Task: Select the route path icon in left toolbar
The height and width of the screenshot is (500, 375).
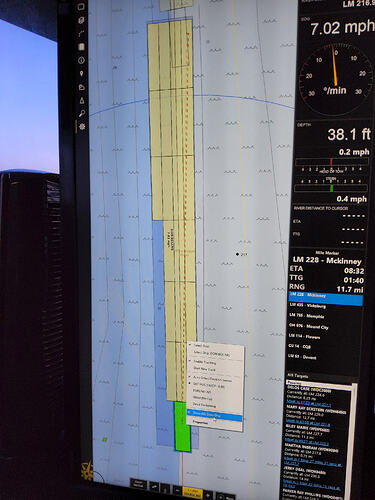Action: point(81,34)
